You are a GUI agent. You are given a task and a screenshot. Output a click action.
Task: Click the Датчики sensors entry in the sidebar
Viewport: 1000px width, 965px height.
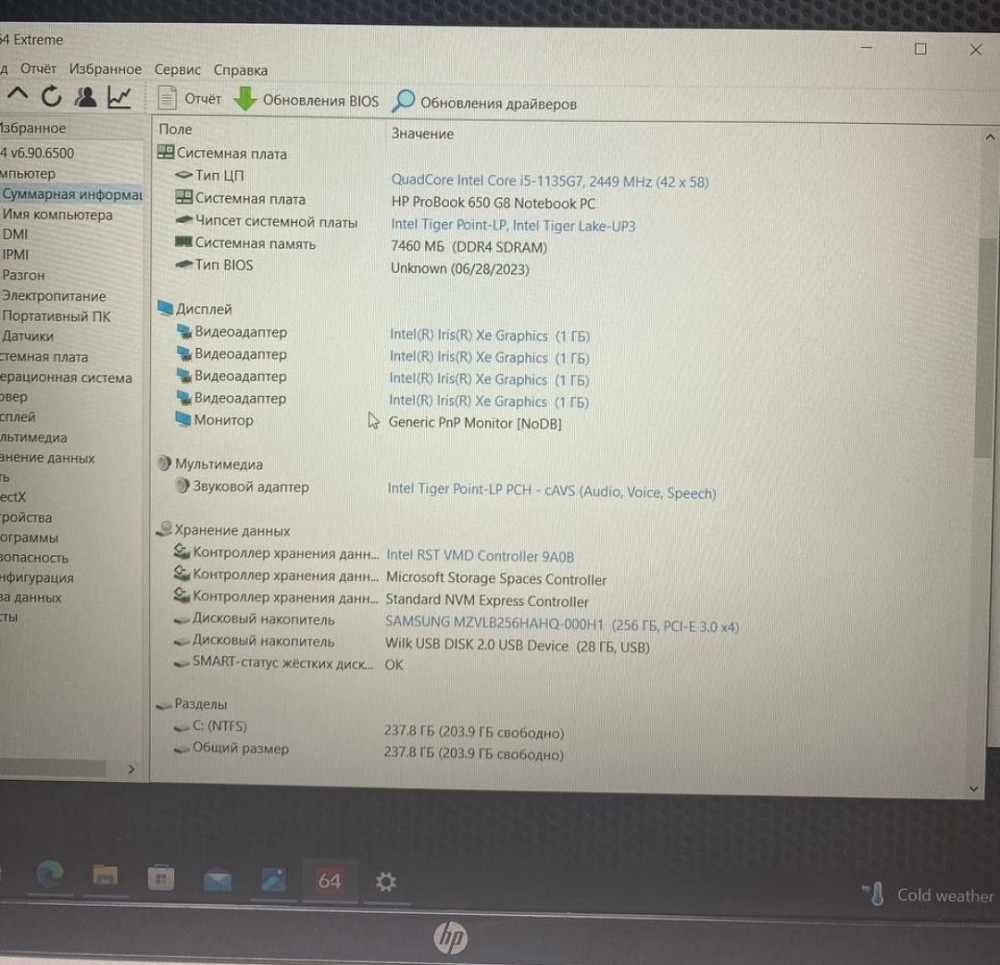click(29, 336)
